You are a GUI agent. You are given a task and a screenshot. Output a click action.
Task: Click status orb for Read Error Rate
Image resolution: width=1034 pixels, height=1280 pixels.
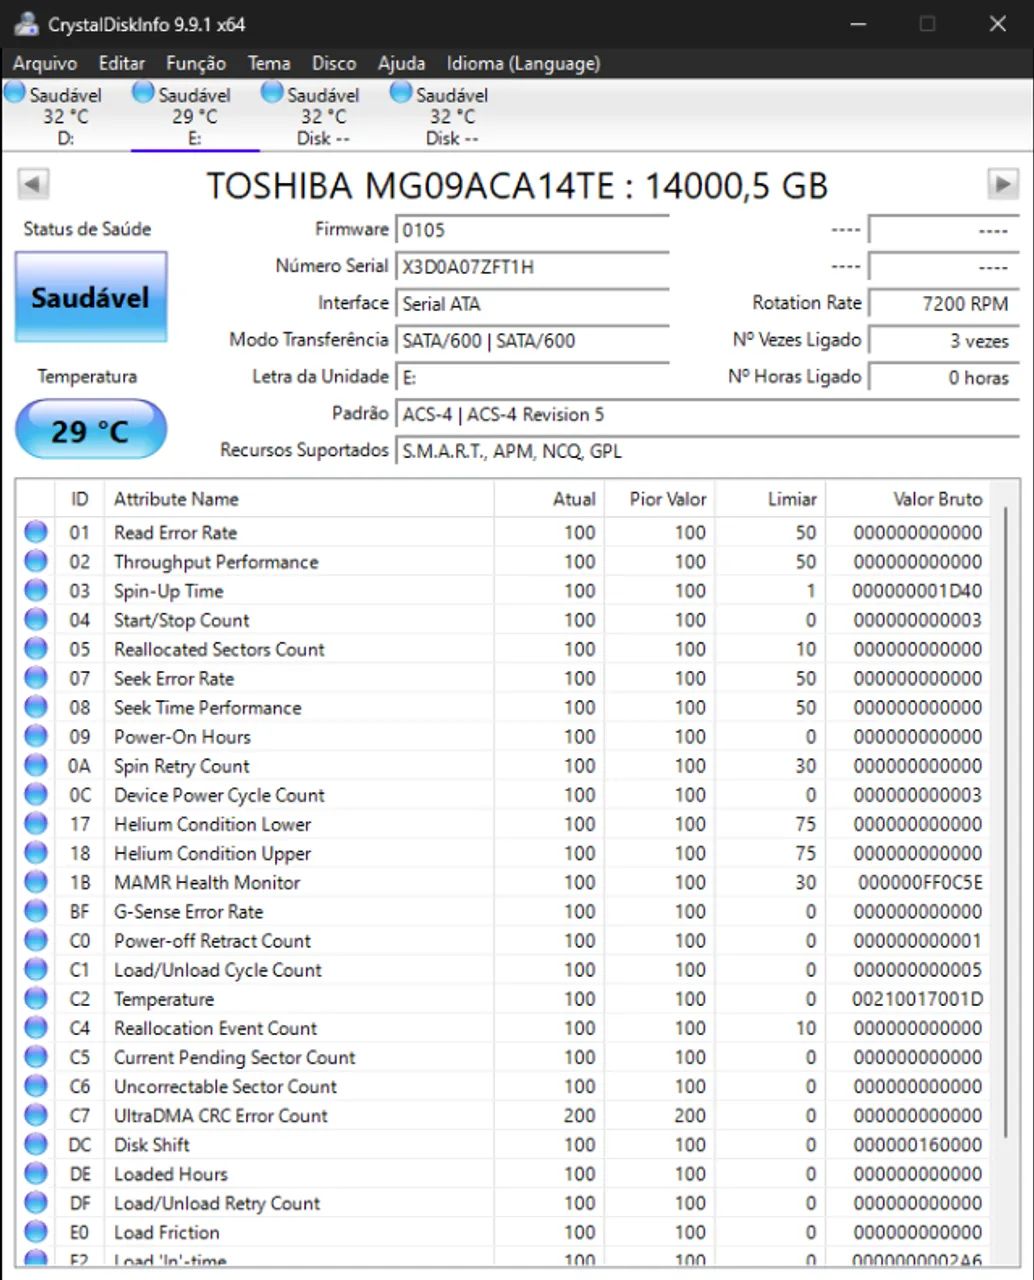point(36,532)
